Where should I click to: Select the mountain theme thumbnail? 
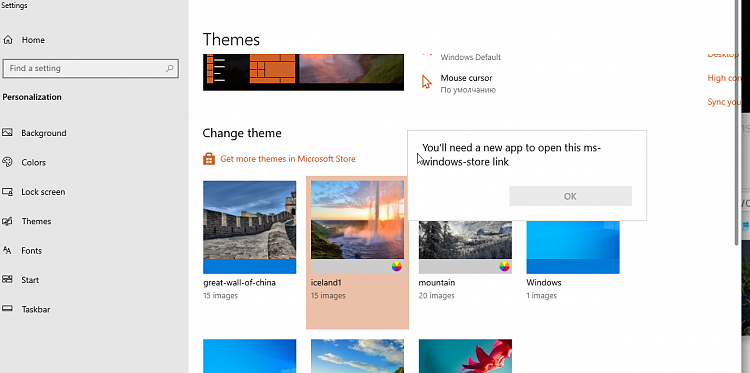coord(465,247)
